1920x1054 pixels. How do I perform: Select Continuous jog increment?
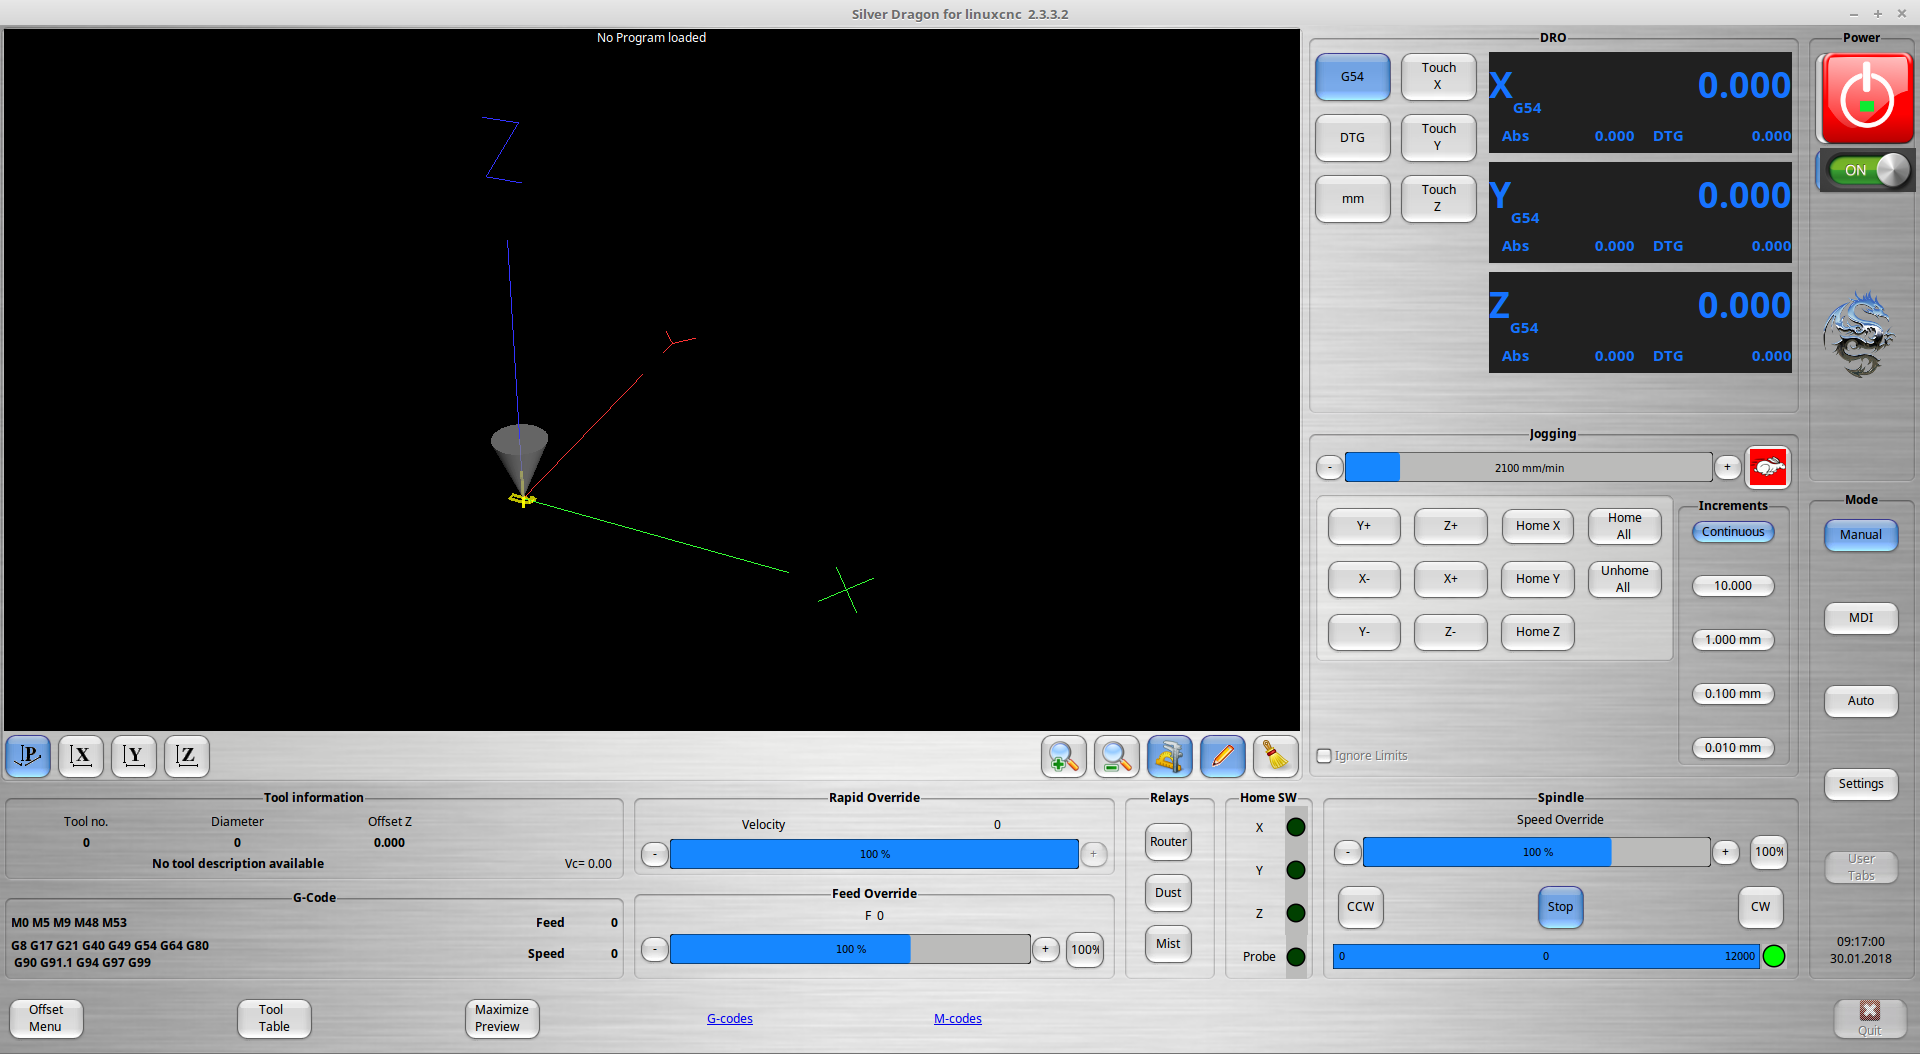[x=1733, y=532]
